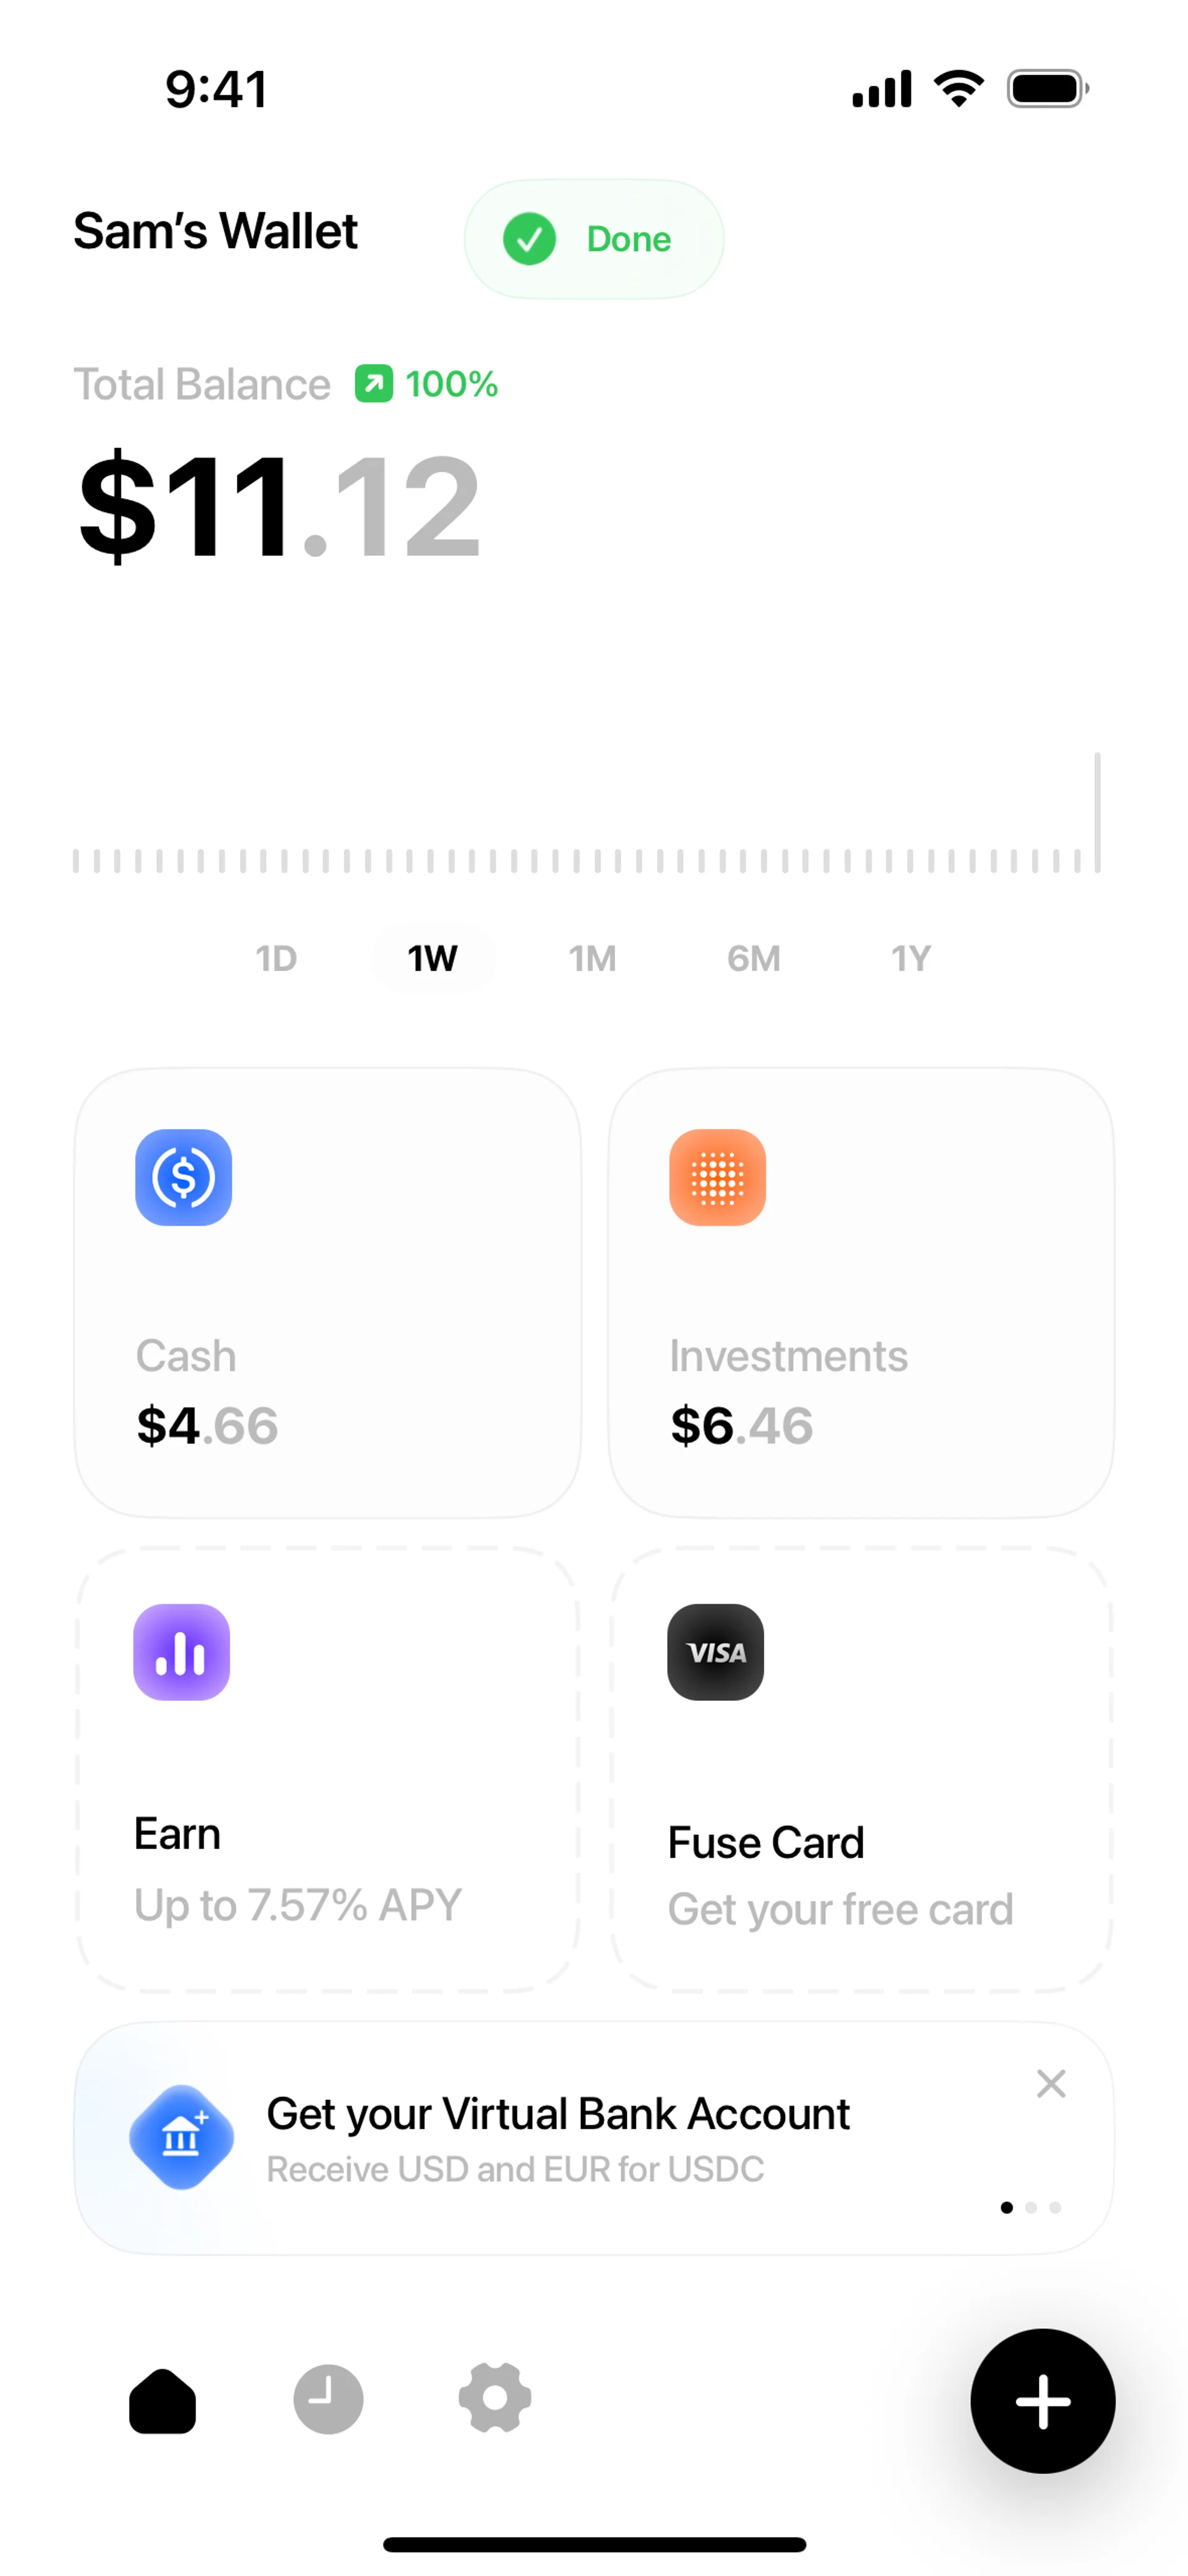Viewport: 1188px width, 2576px height.
Task: Select the 1D time range
Action: click(x=276, y=958)
